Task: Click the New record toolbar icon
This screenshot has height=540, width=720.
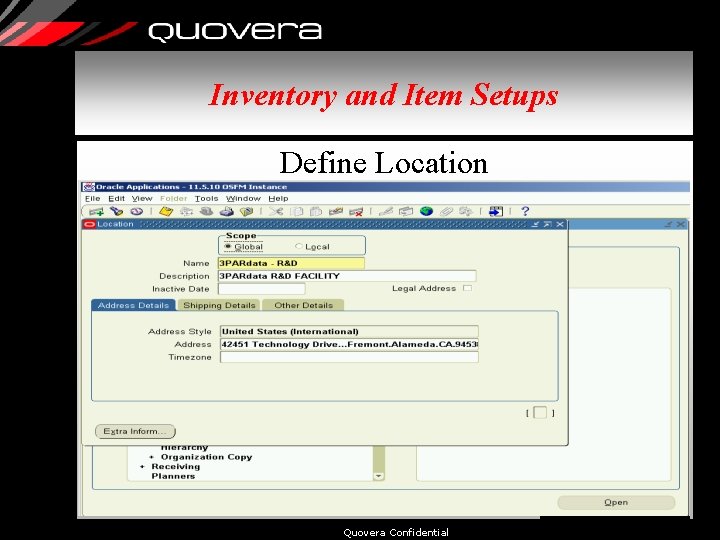Action: point(96,212)
